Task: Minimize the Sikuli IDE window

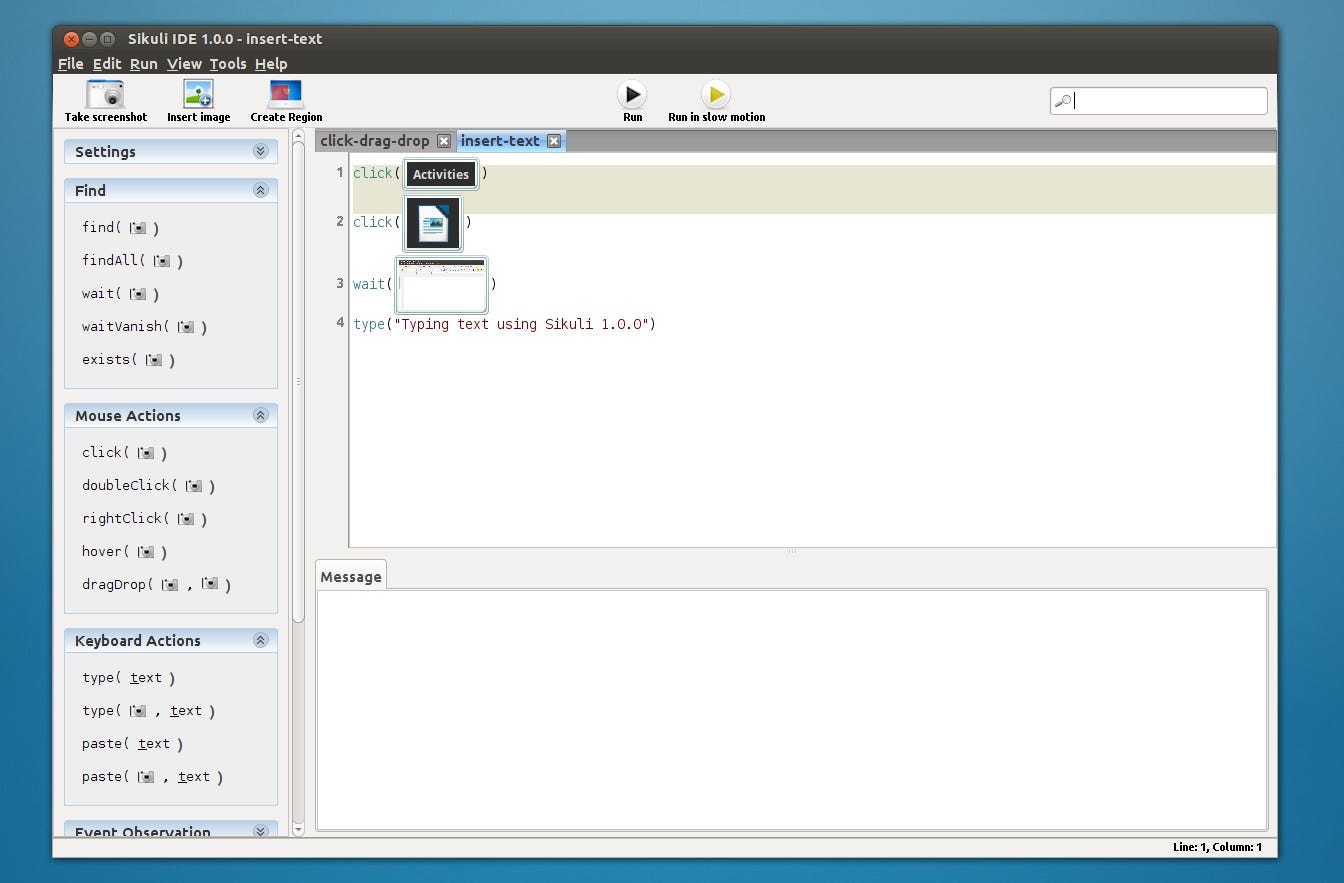Action: click(x=89, y=39)
